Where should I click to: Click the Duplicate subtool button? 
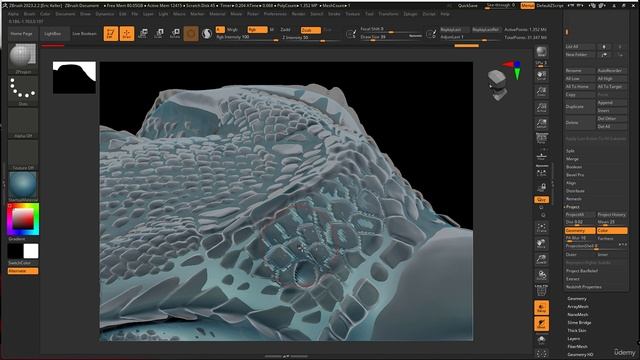580,107
